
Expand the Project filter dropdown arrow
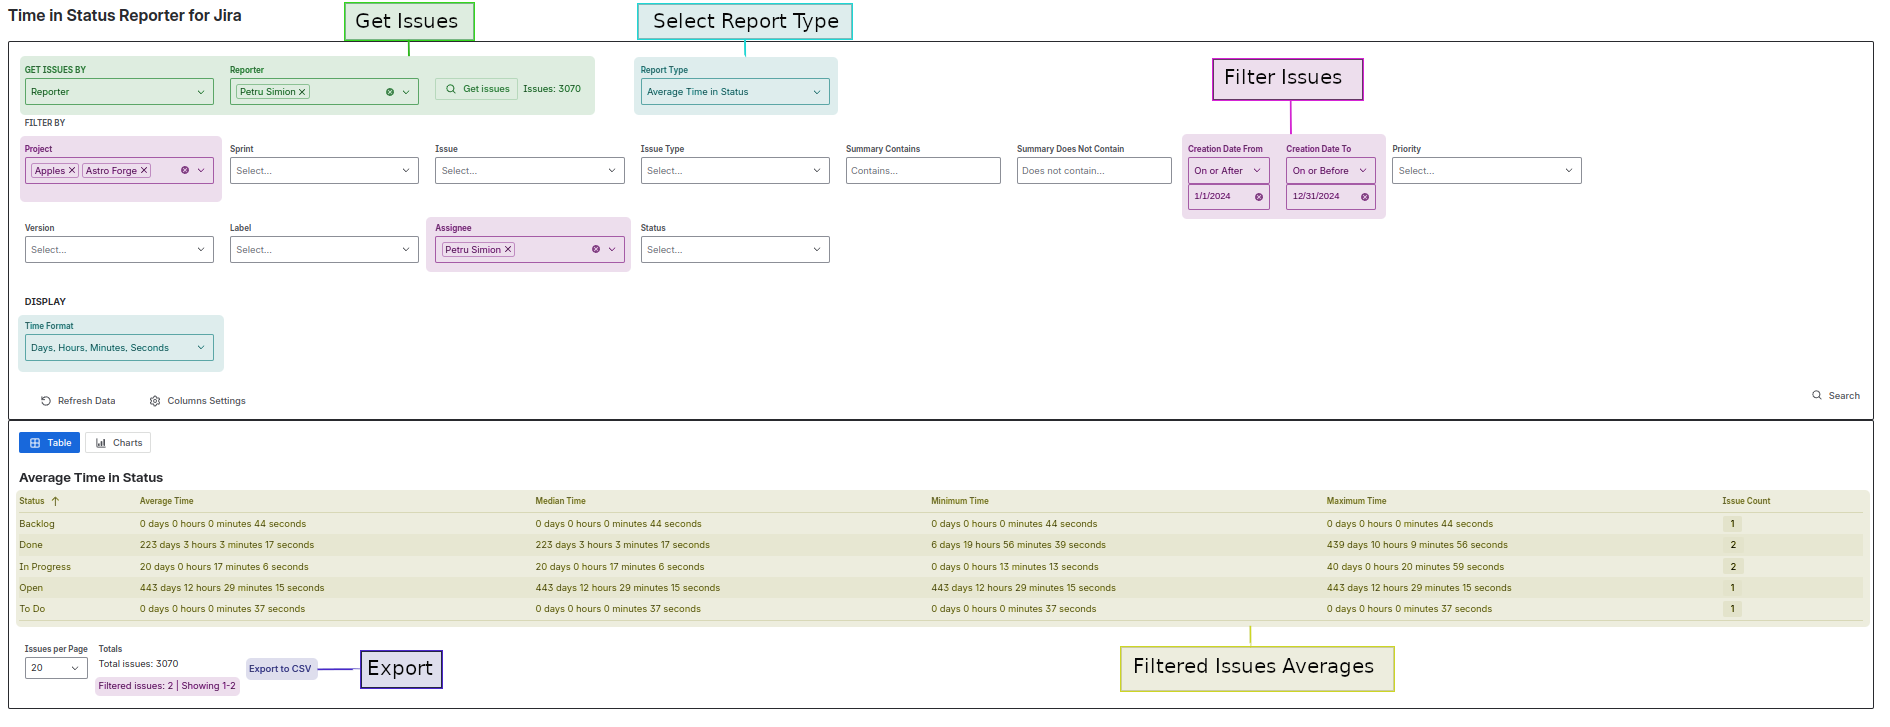(201, 171)
